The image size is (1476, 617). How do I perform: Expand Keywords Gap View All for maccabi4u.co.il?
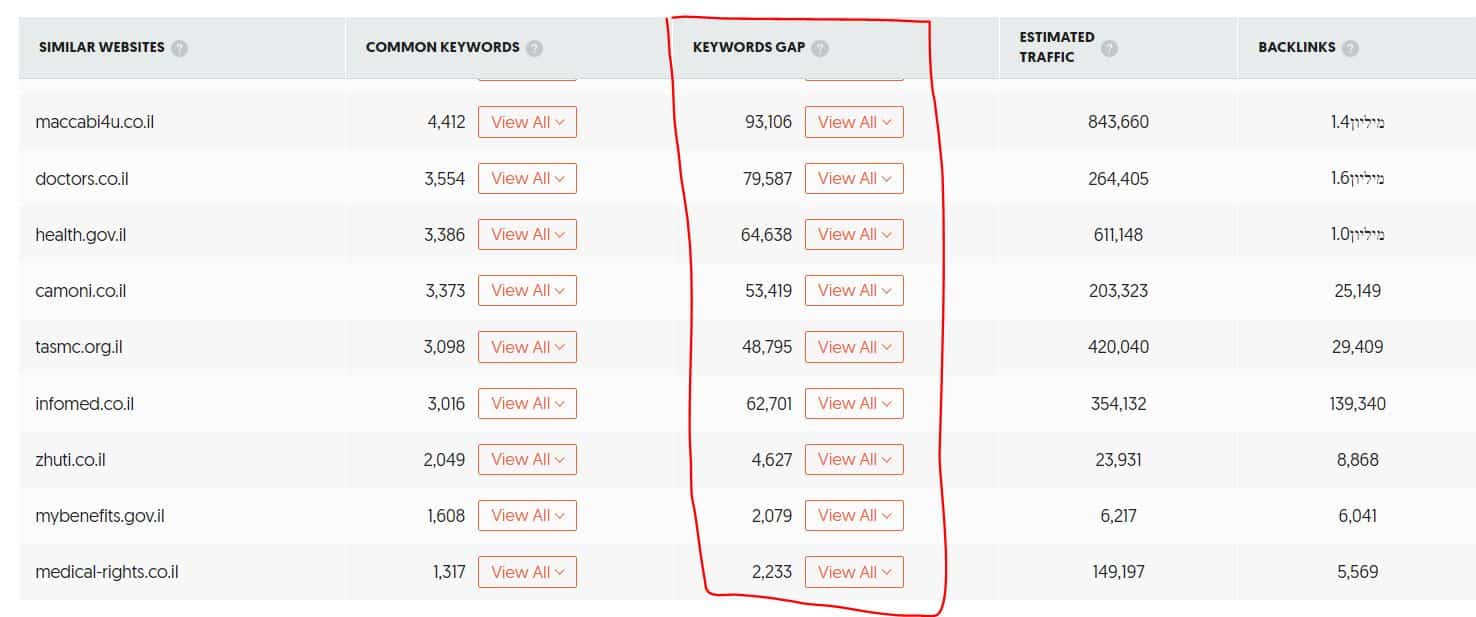point(854,122)
